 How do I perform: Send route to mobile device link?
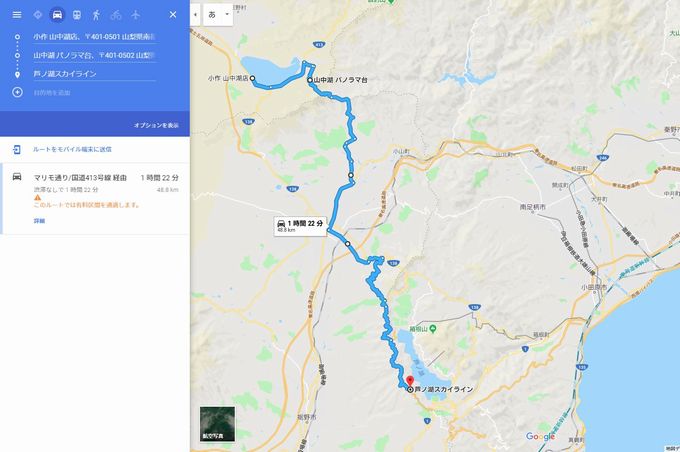tap(72, 149)
